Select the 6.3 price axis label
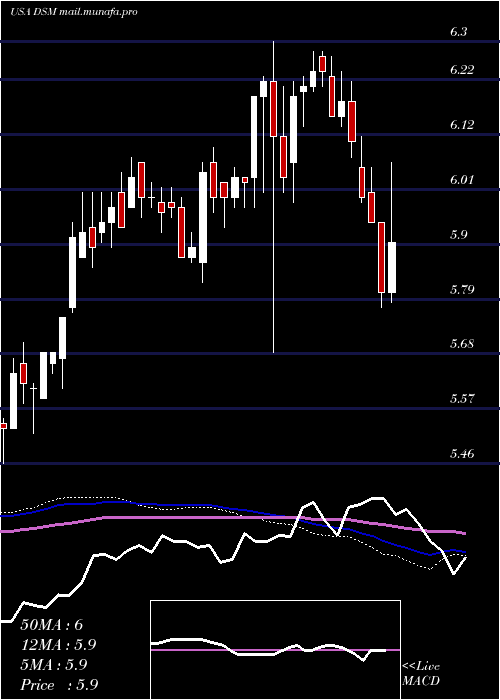 [x=458, y=32]
